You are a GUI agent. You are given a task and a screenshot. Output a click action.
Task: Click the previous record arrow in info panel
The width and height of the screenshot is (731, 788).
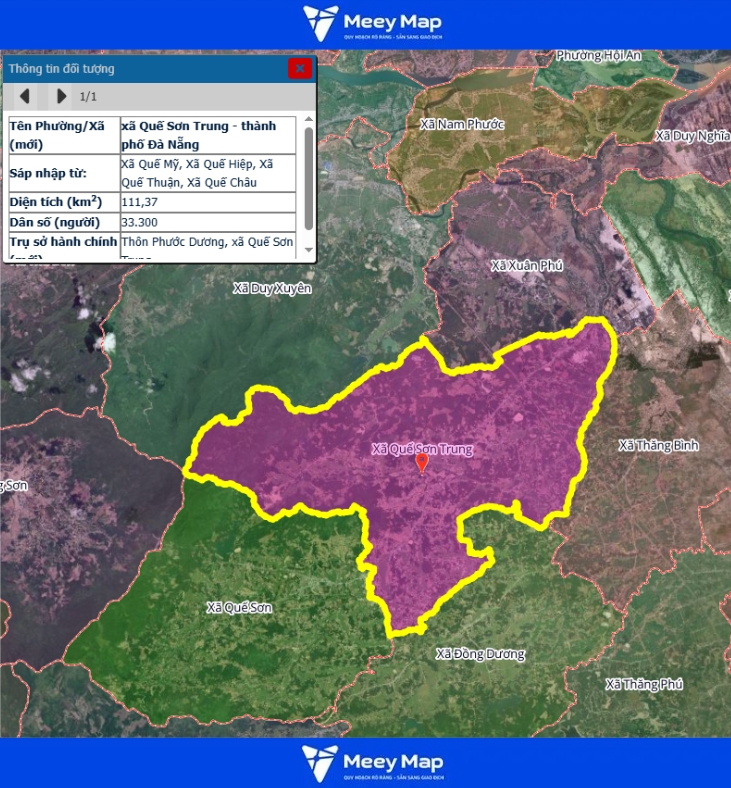tap(25, 96)
